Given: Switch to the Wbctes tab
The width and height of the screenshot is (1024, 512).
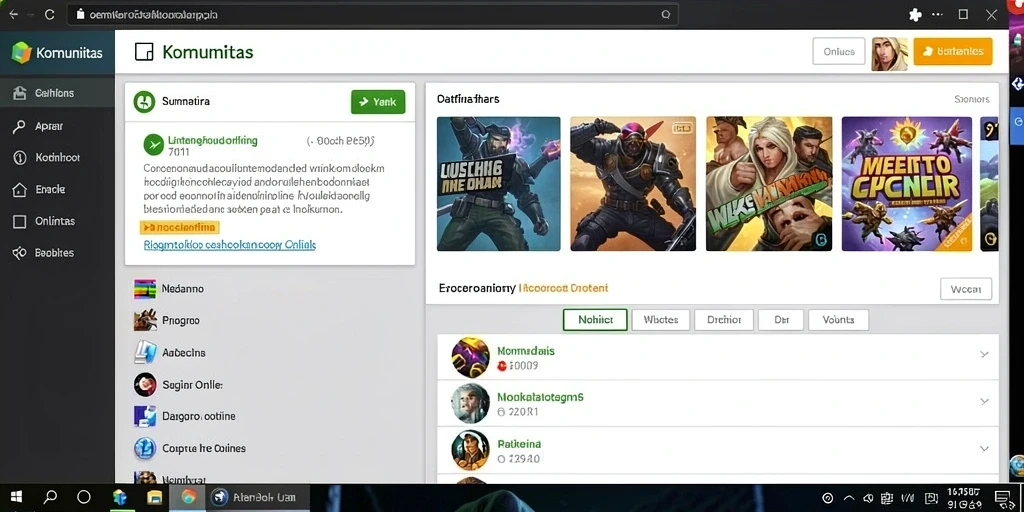Looking at the screenshot, I should coord(660,319).
